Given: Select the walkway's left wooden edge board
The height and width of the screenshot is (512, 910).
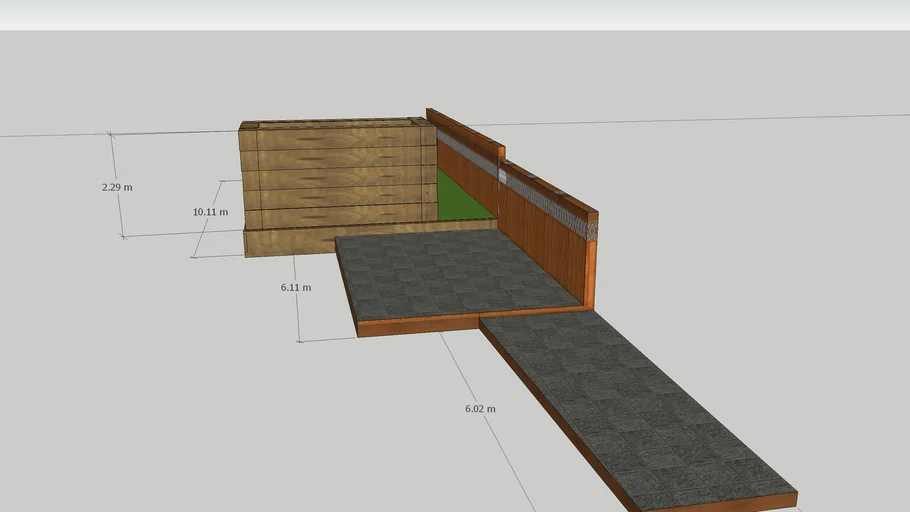Looking at the screenshot, I should pyautogui.click(x=550, y=410).
